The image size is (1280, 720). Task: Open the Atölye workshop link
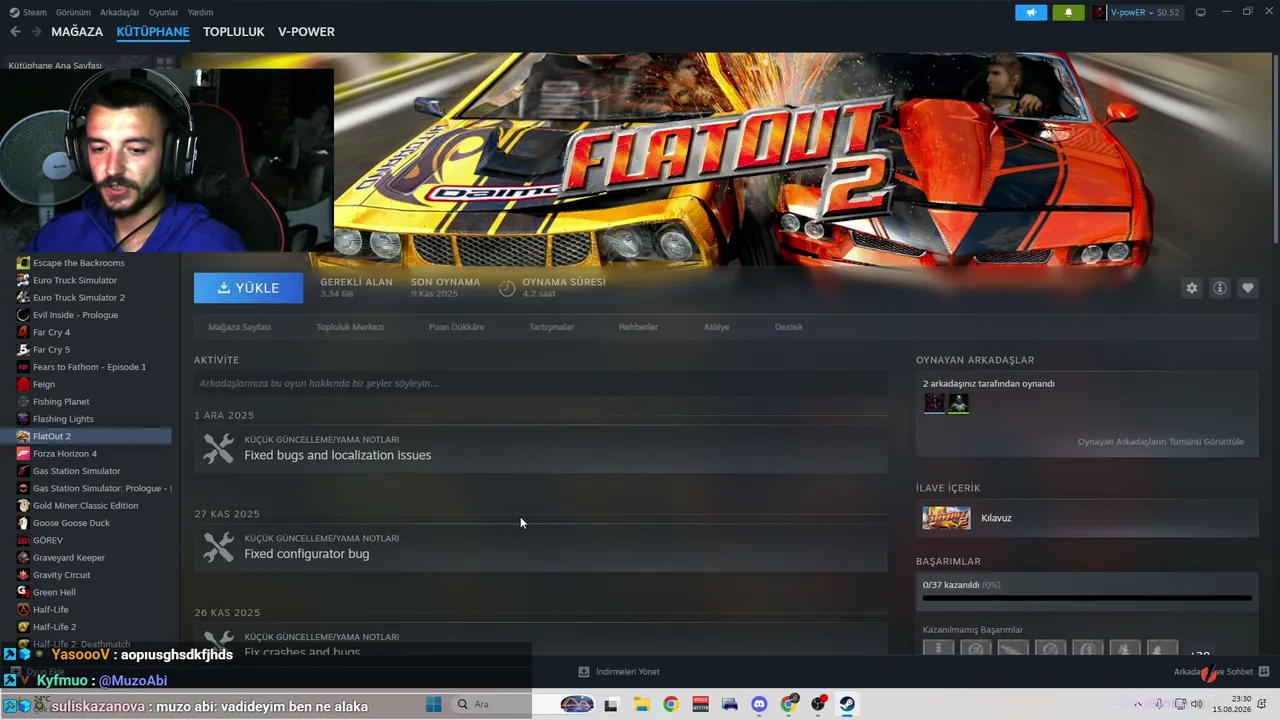(x=716, y=327)
